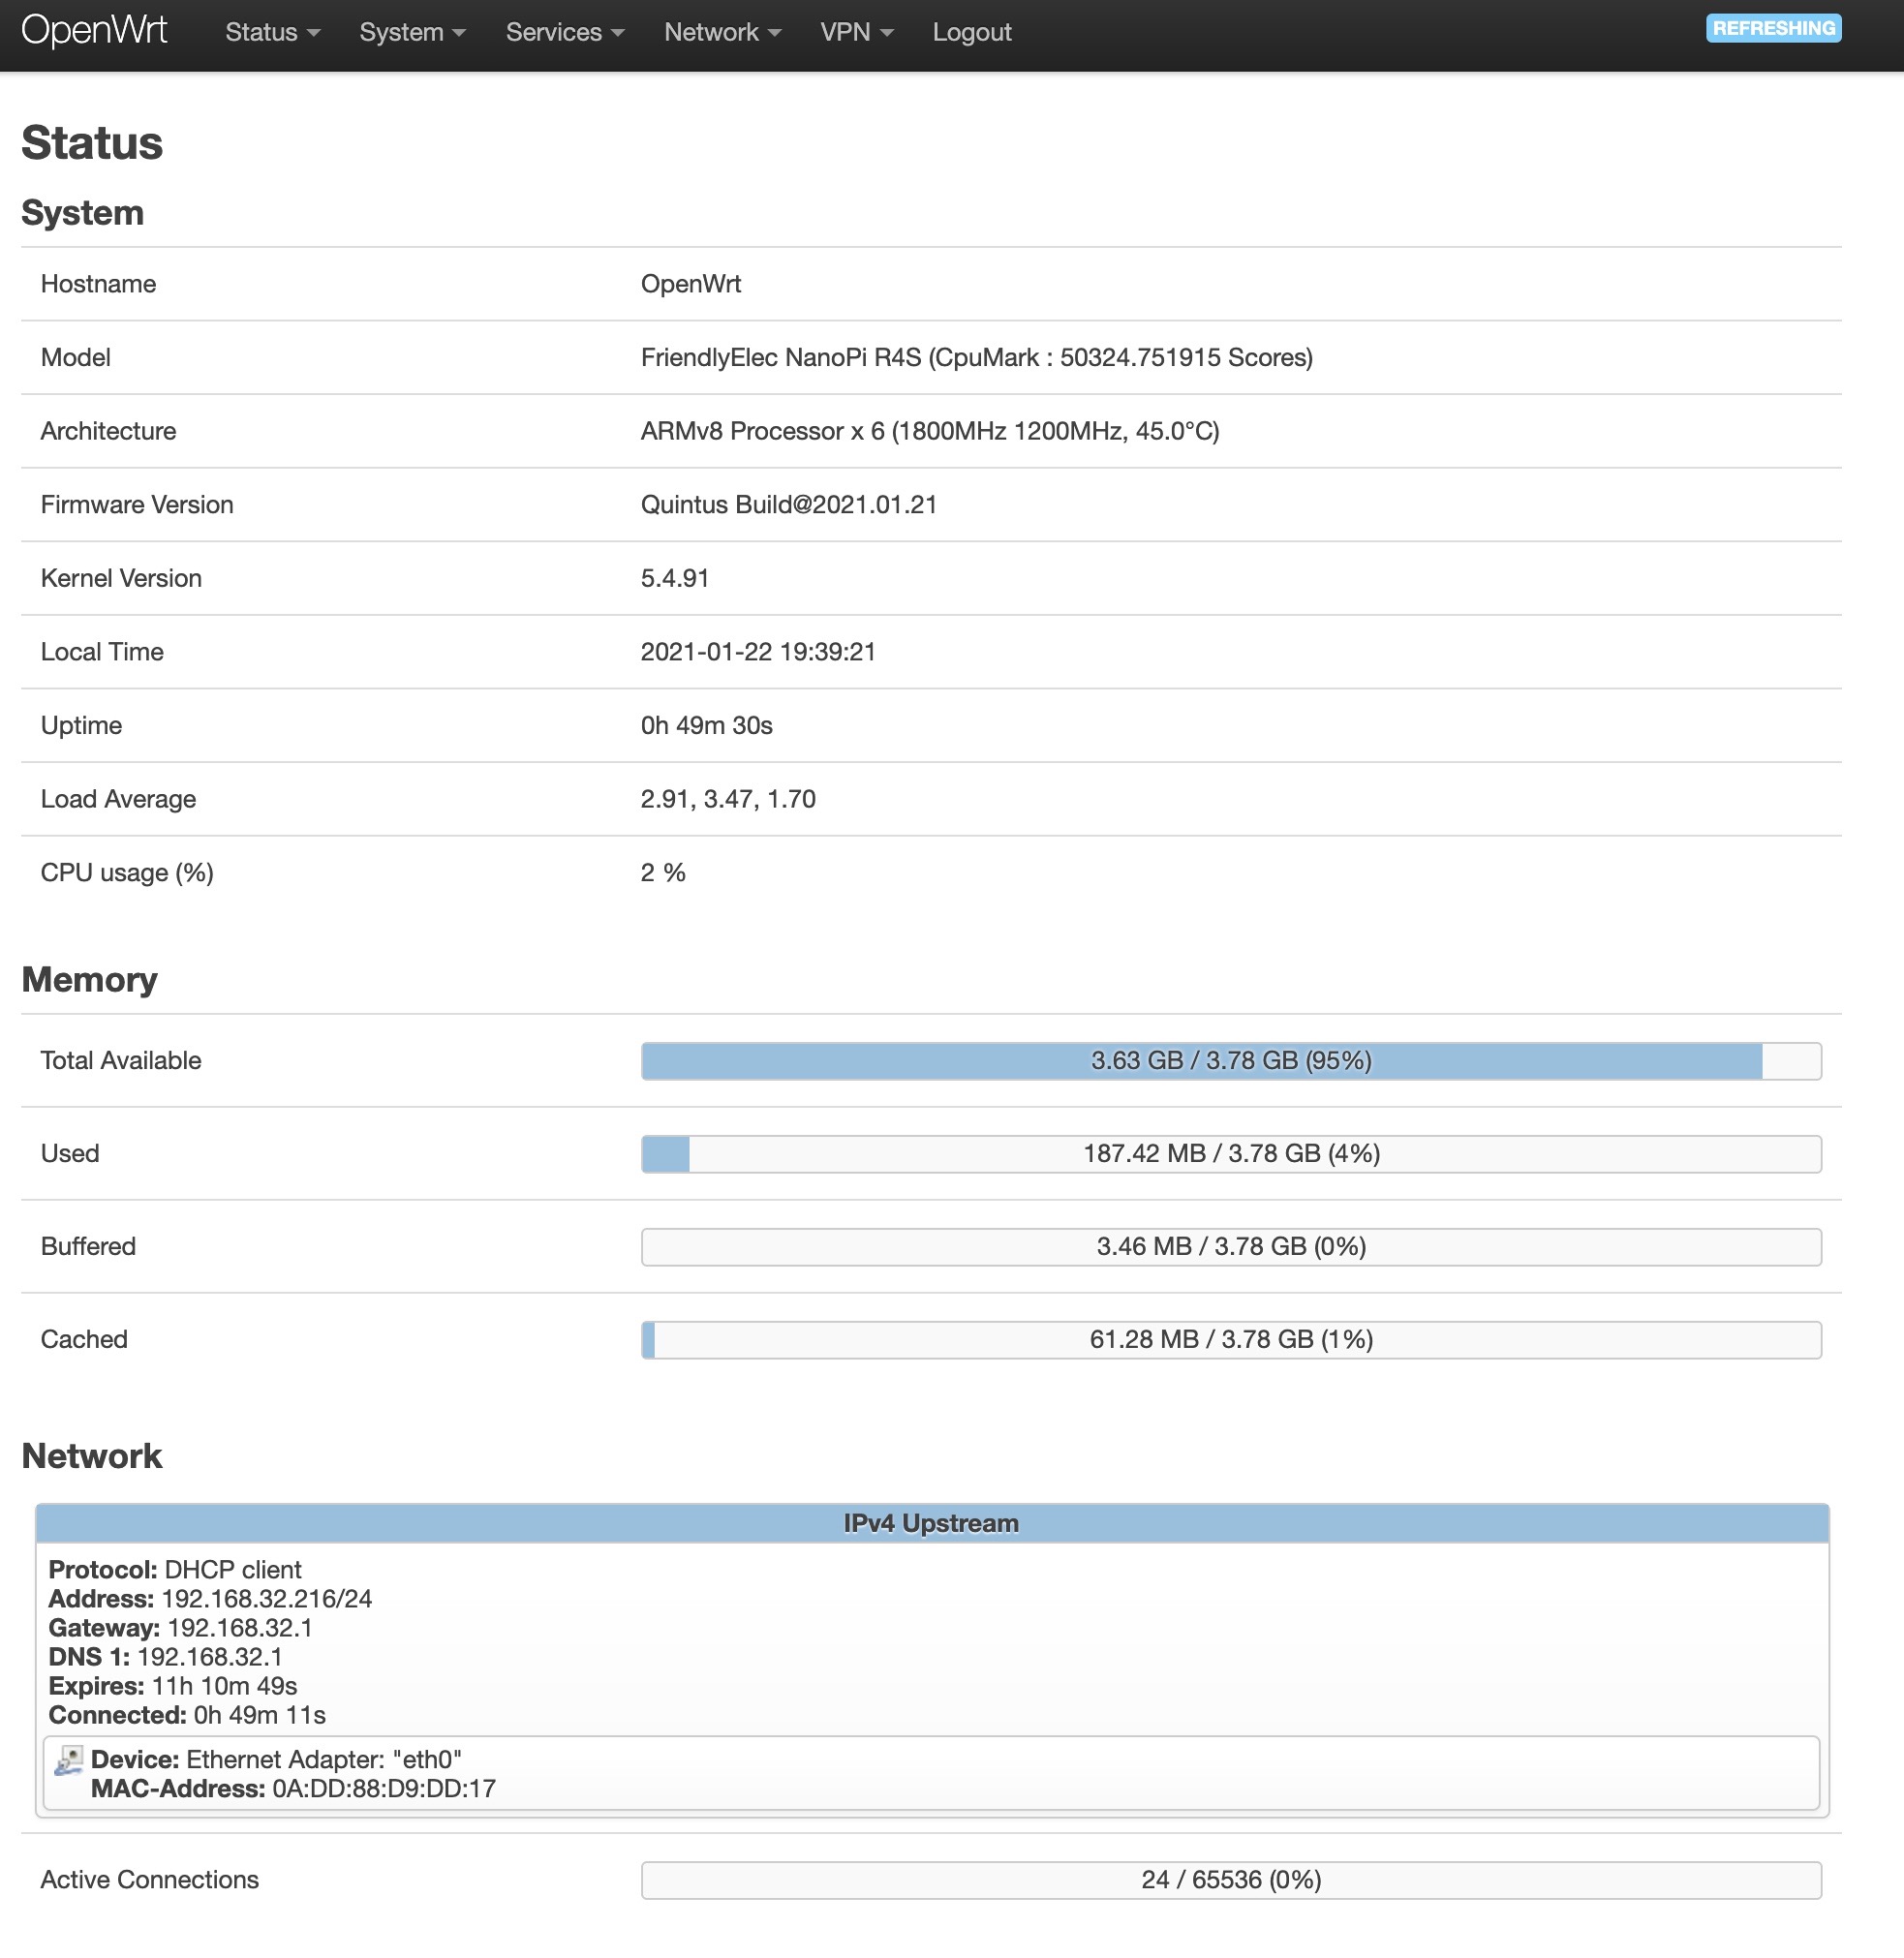Click the eth0 Ethernet adapter icon
1904x1958 pixels.
click(69, 1761)
